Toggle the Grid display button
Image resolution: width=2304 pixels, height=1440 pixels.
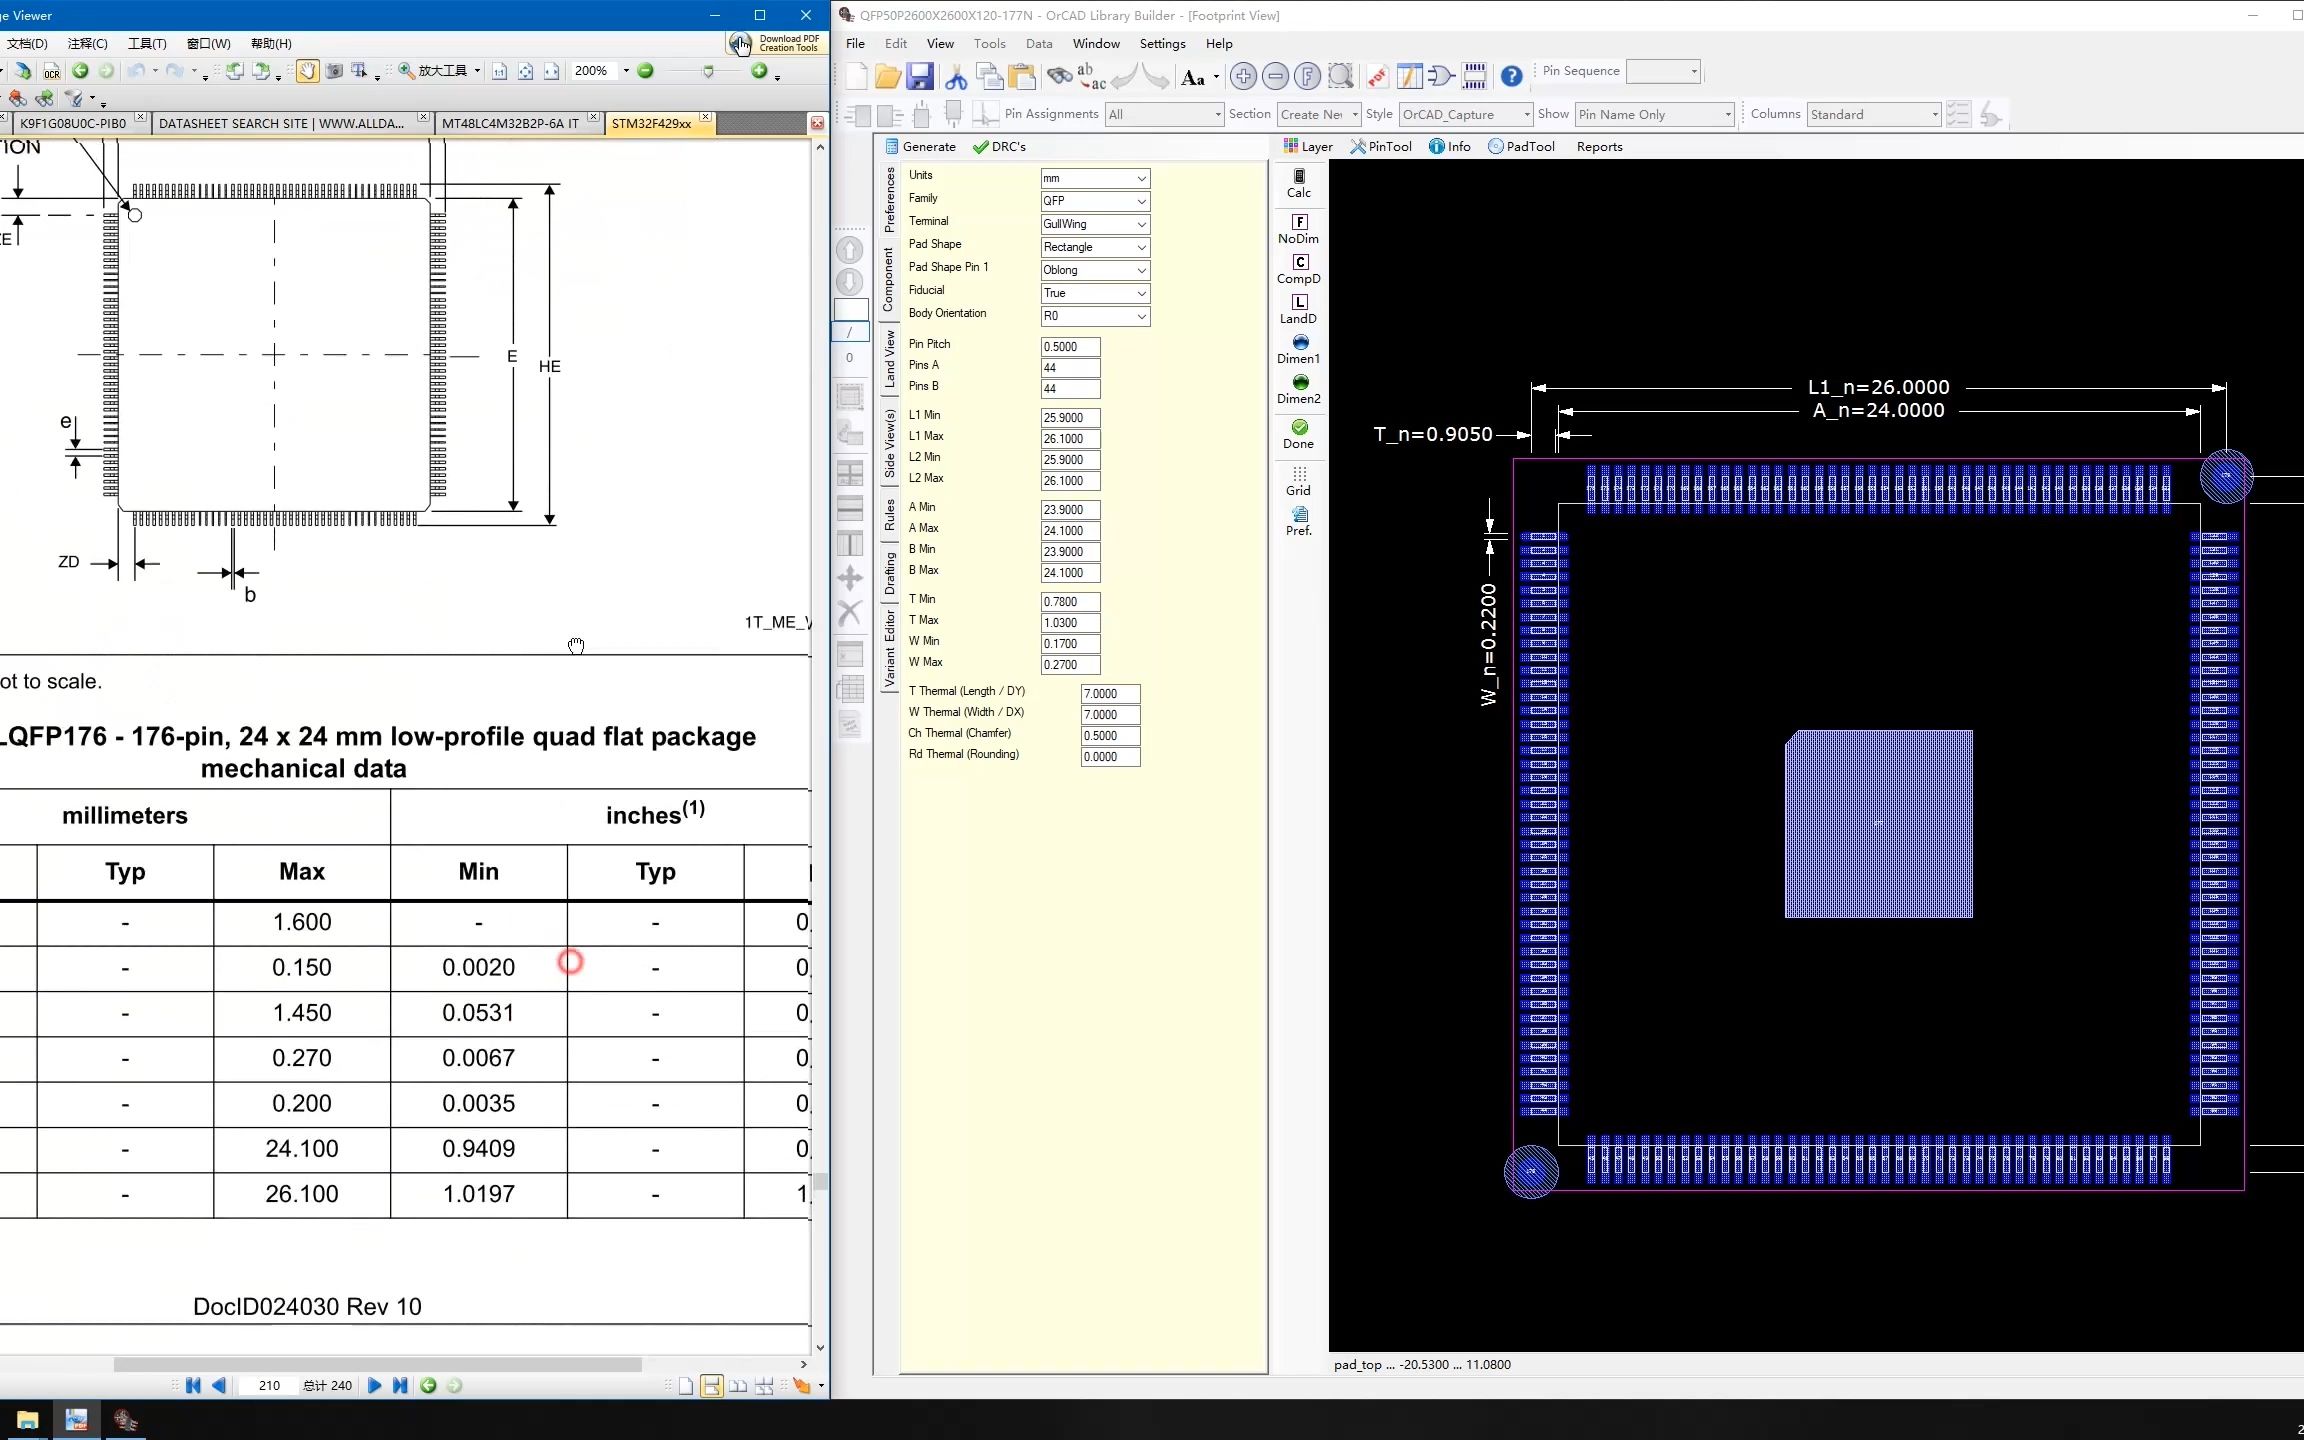1298,481
